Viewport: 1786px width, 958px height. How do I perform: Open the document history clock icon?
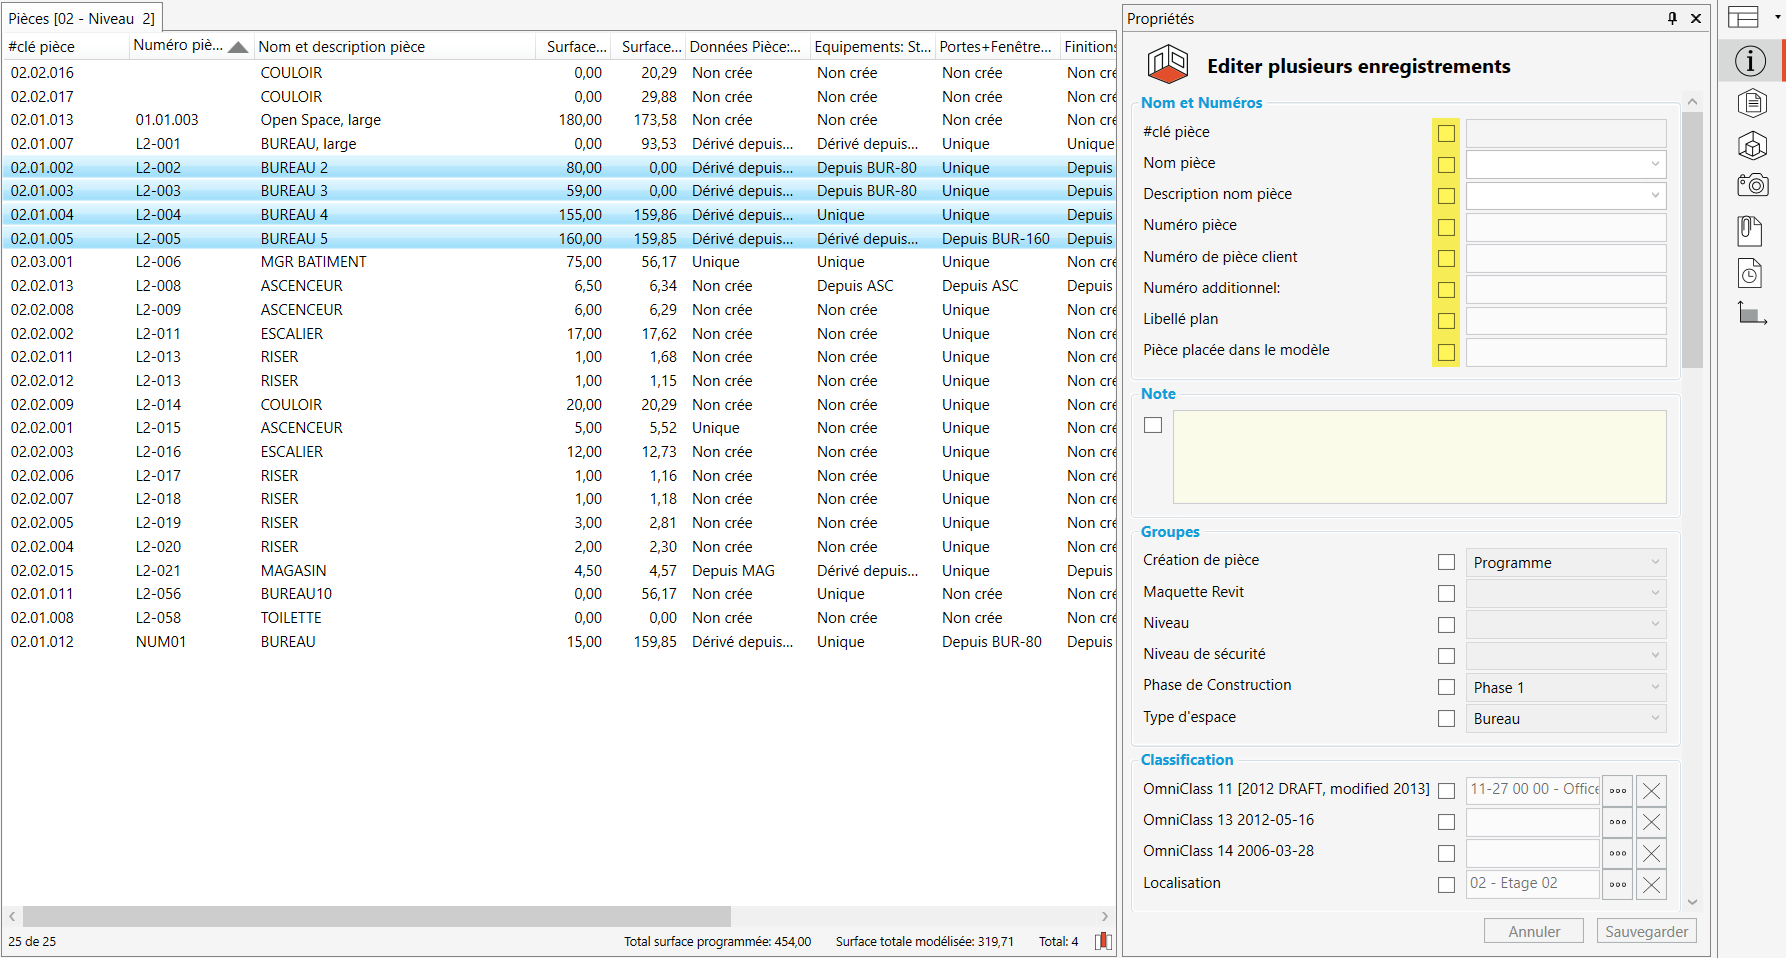[x=1750, y=274]
